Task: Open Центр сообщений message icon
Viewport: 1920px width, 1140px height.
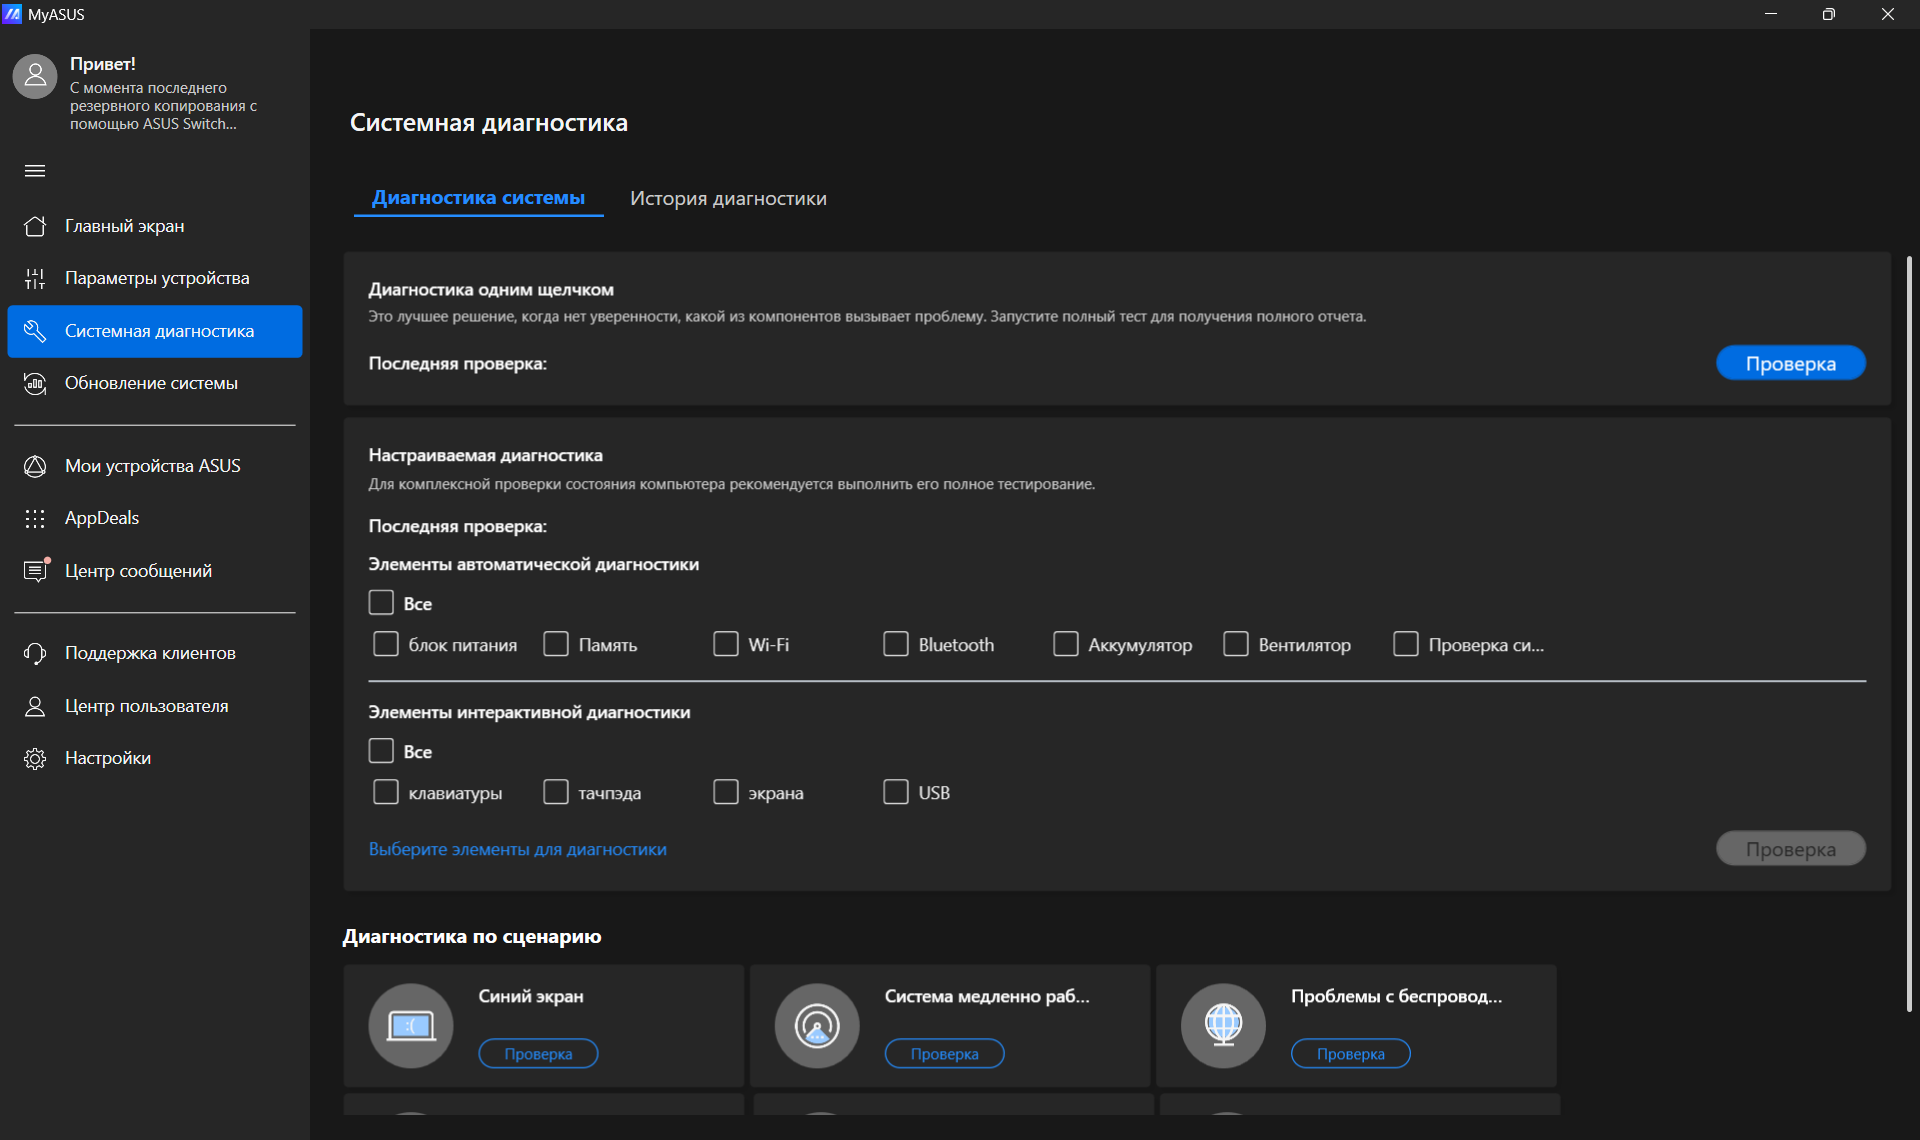Action: (x=35, y=571)
